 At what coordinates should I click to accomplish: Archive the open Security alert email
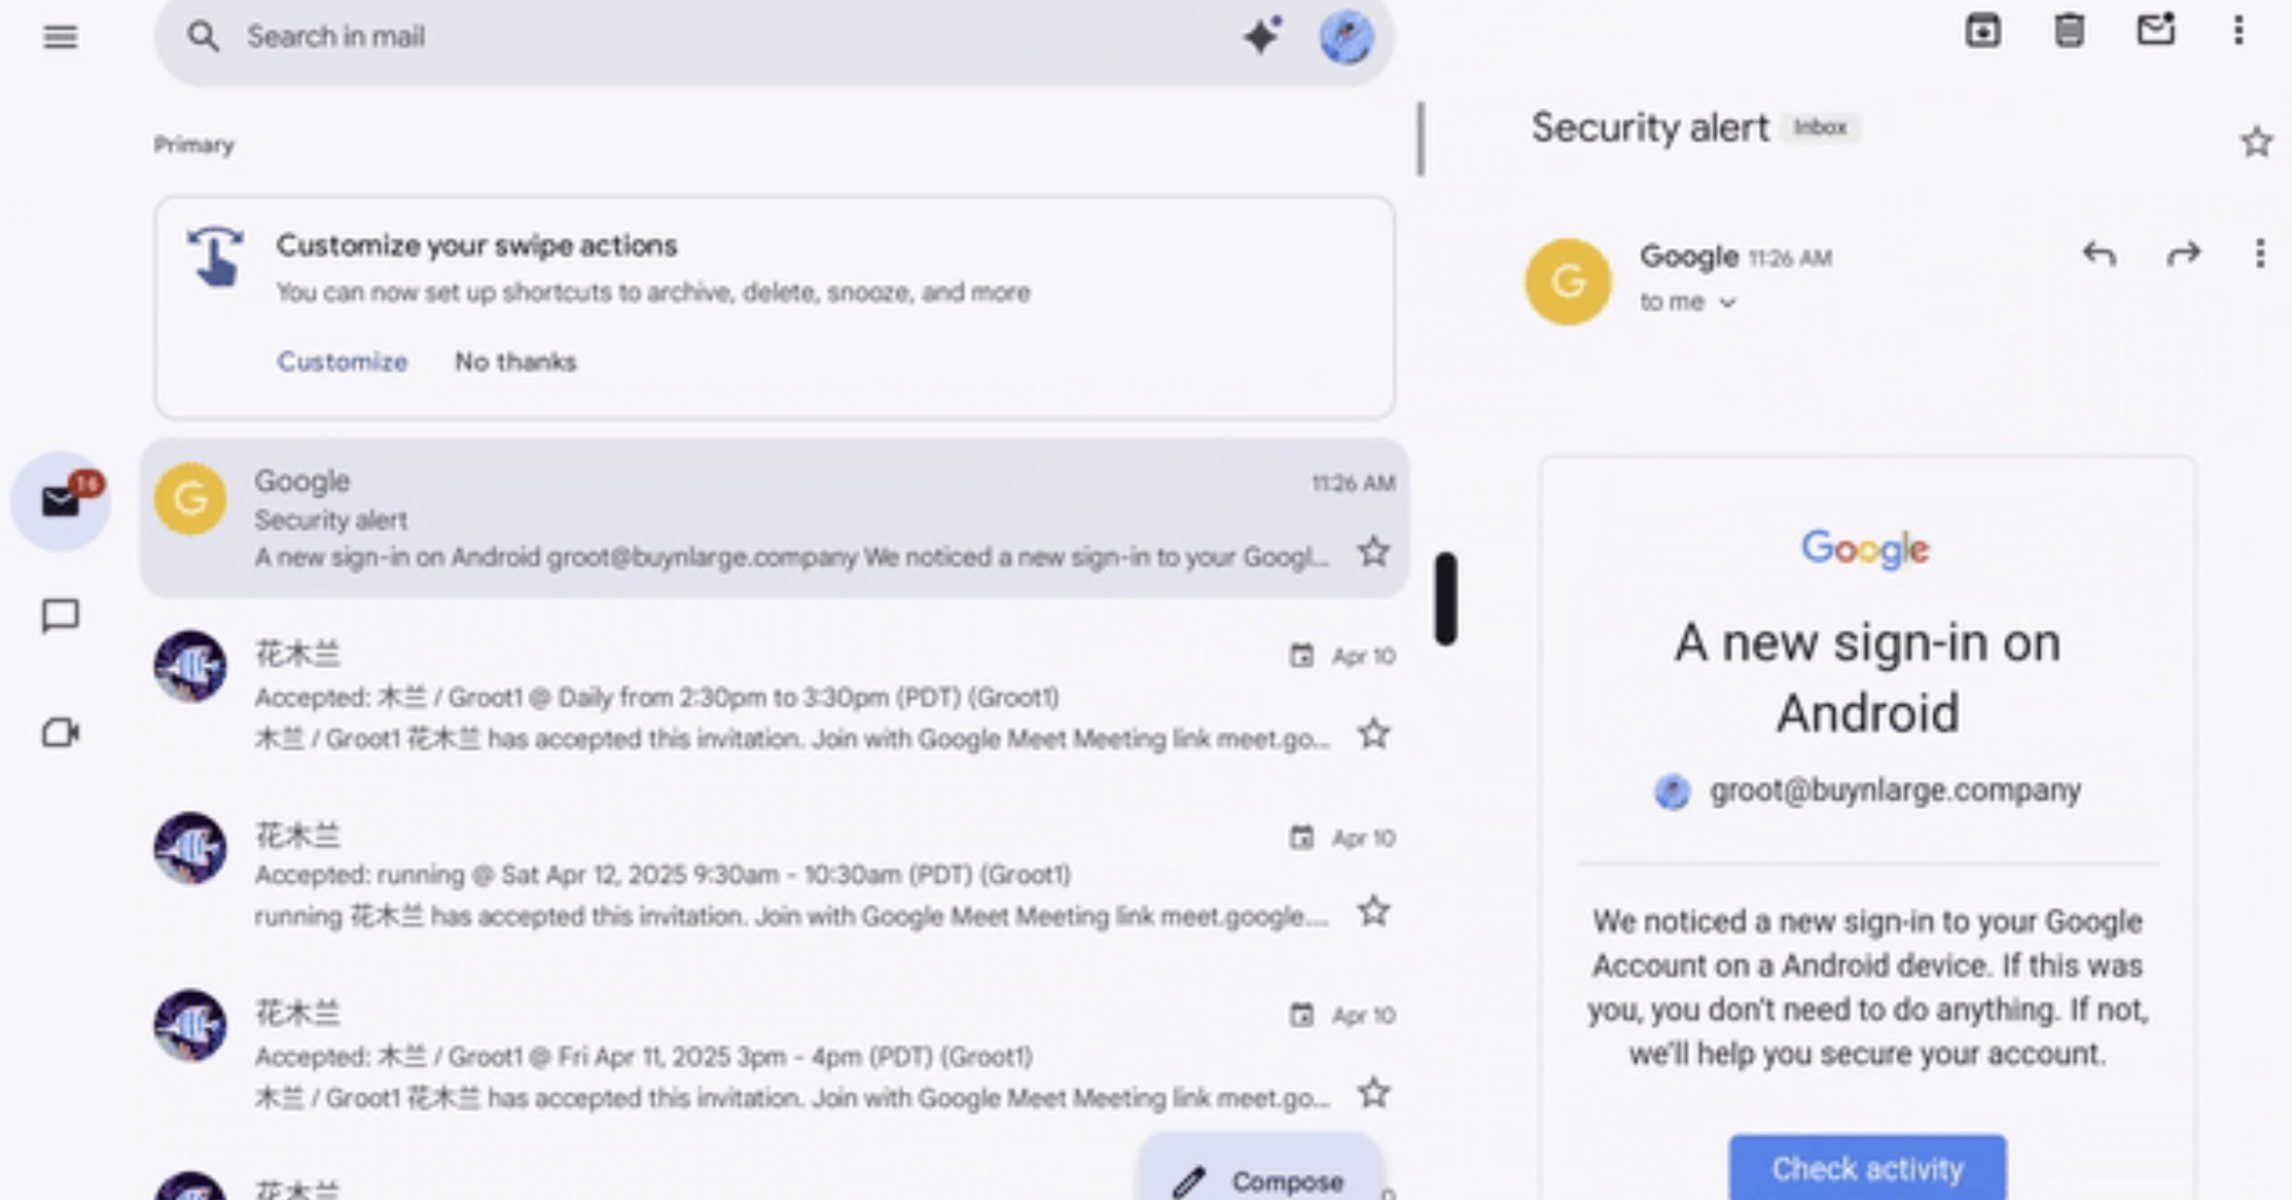coord(1982,31)
